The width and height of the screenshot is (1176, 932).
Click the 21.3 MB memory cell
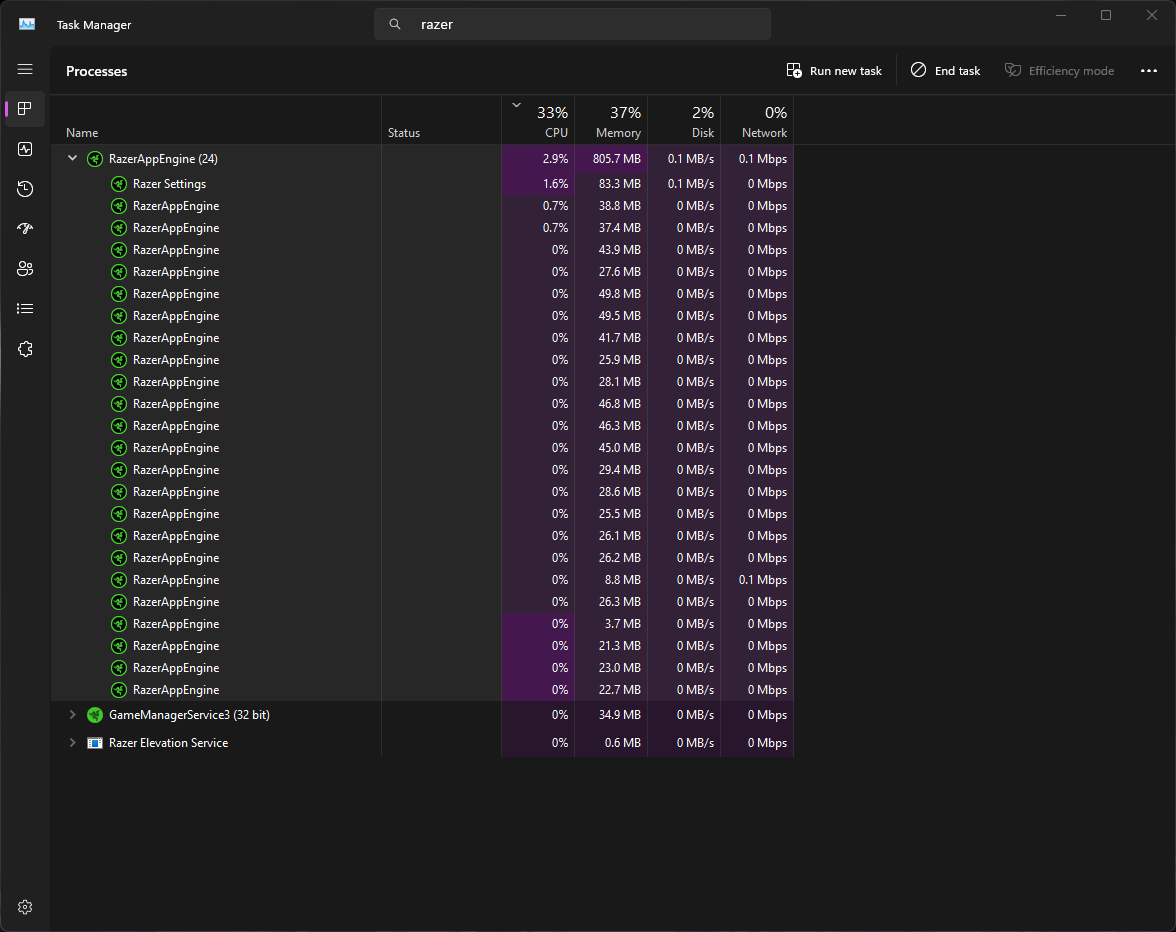click(611, 646)
